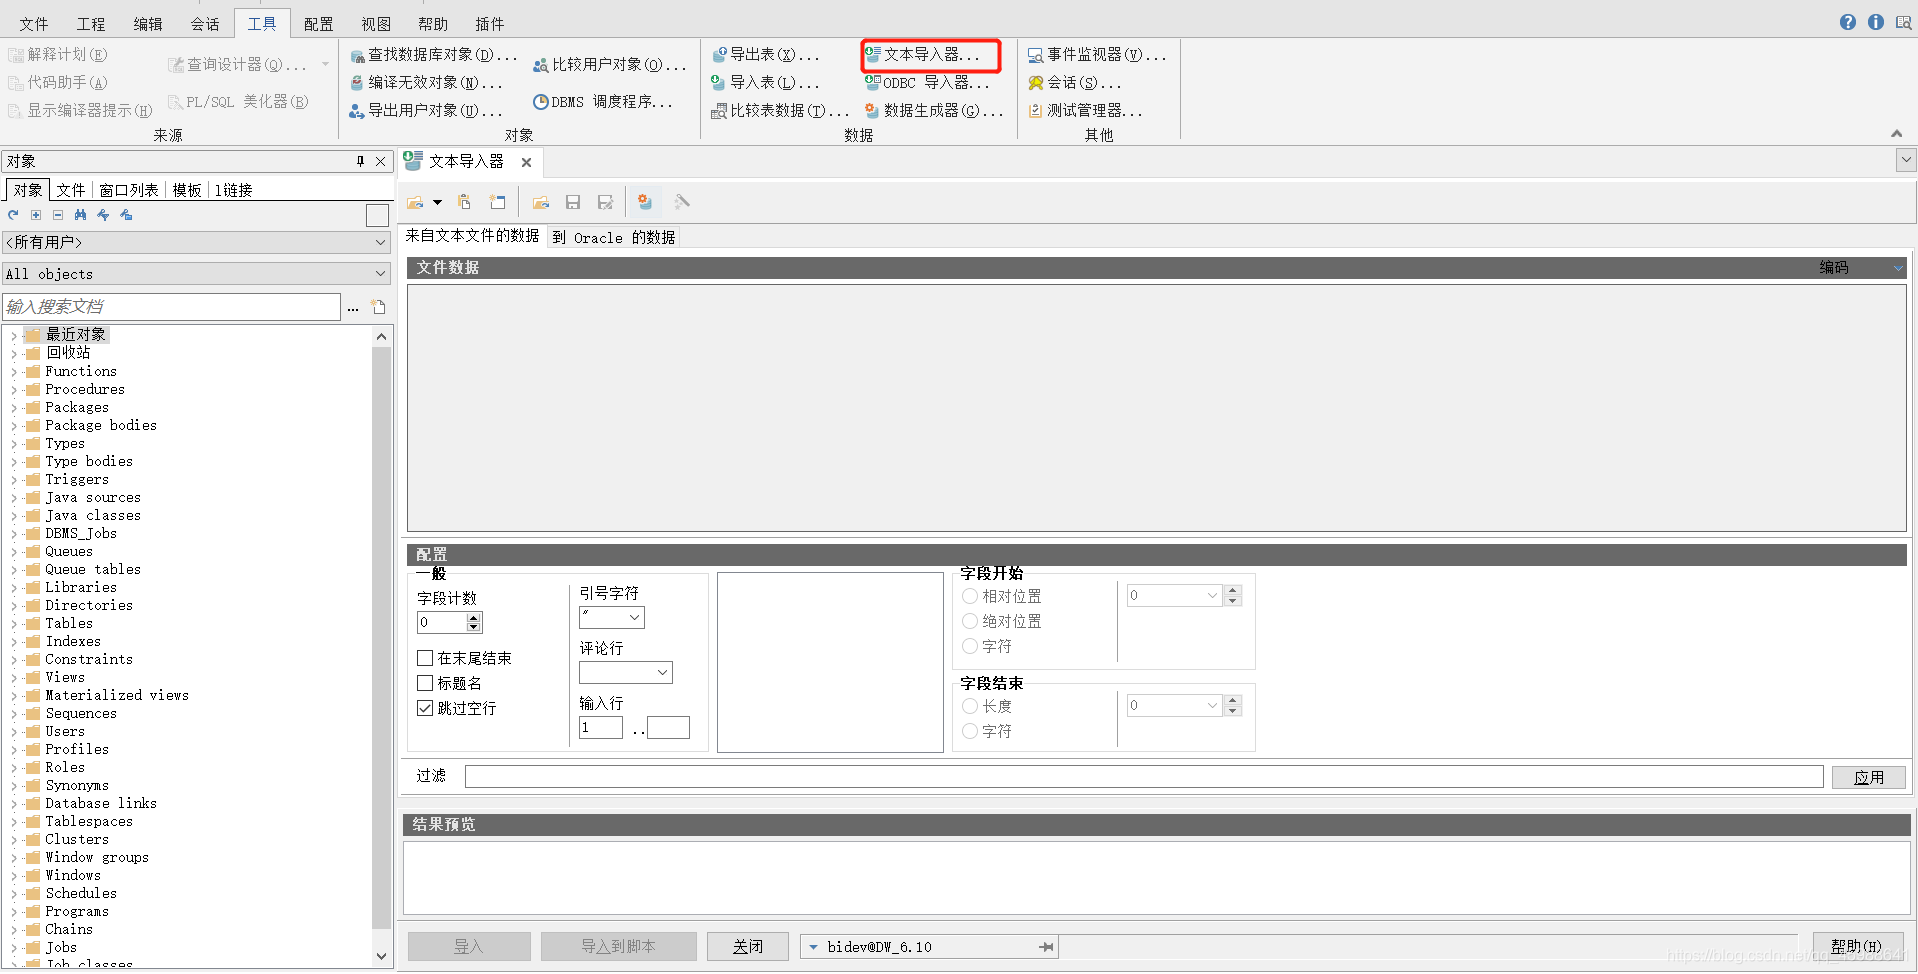Expand the Tables tree node
1918x974 pixels.
pos(14,624)
